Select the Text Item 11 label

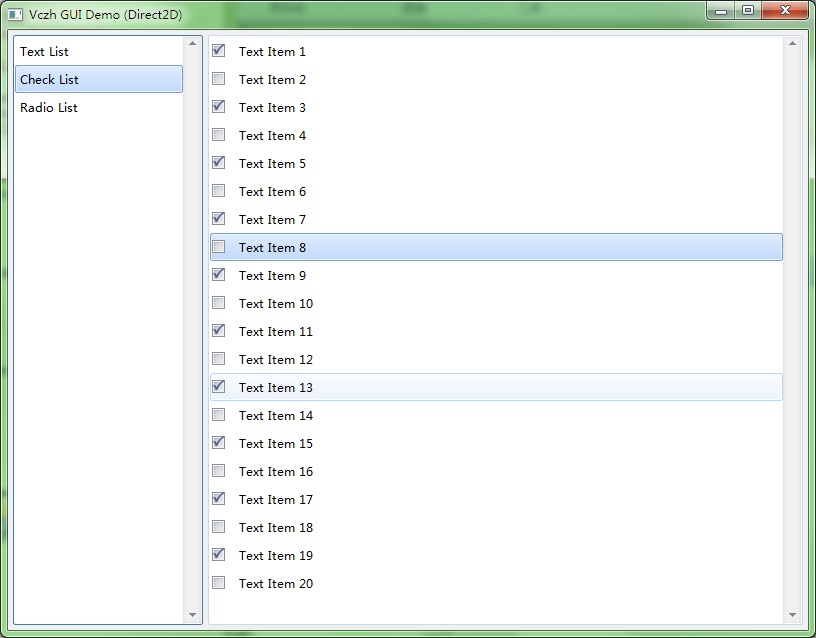(276, 332)
